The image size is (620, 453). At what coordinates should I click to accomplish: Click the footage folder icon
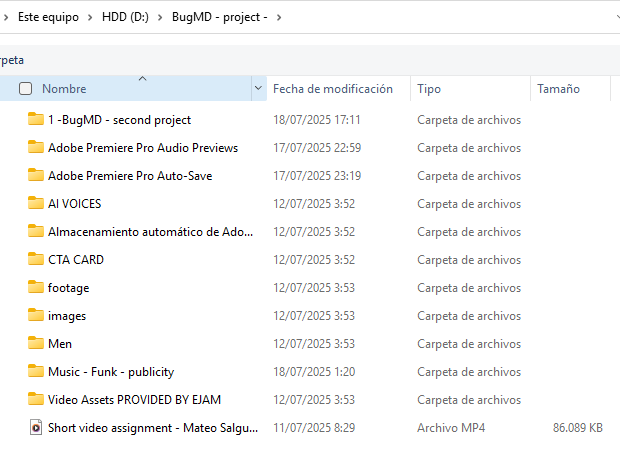coord(36,287)
